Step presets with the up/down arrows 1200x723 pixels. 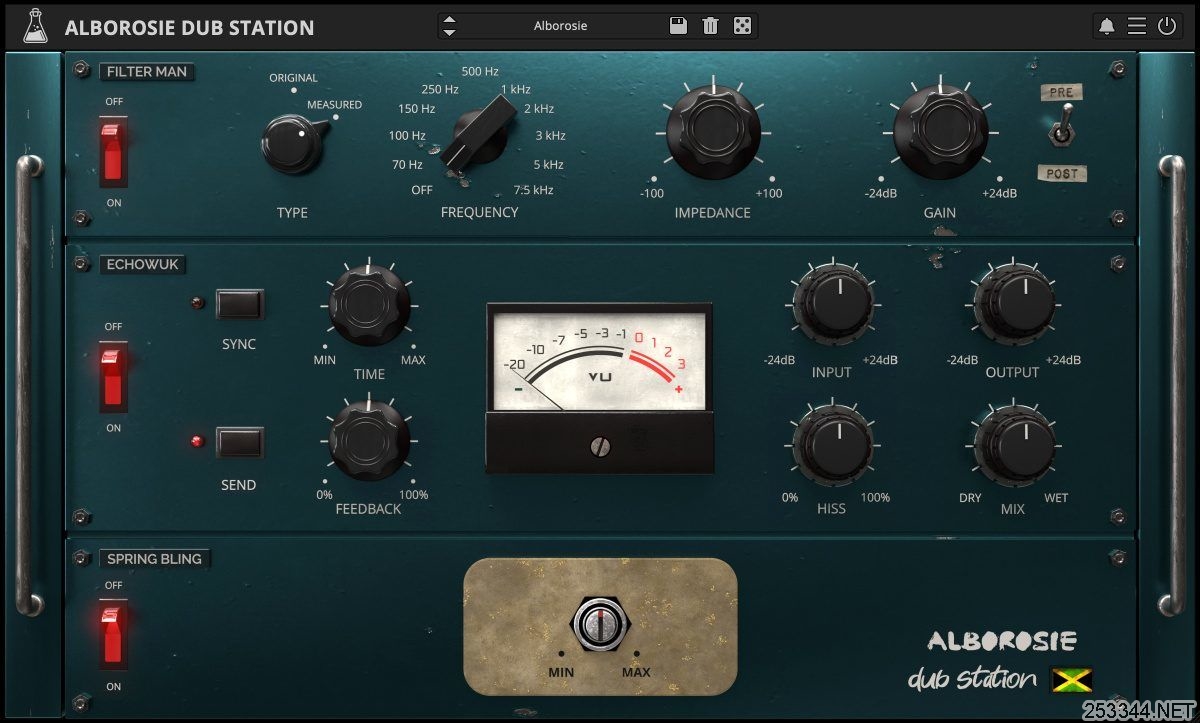point(449,26)
